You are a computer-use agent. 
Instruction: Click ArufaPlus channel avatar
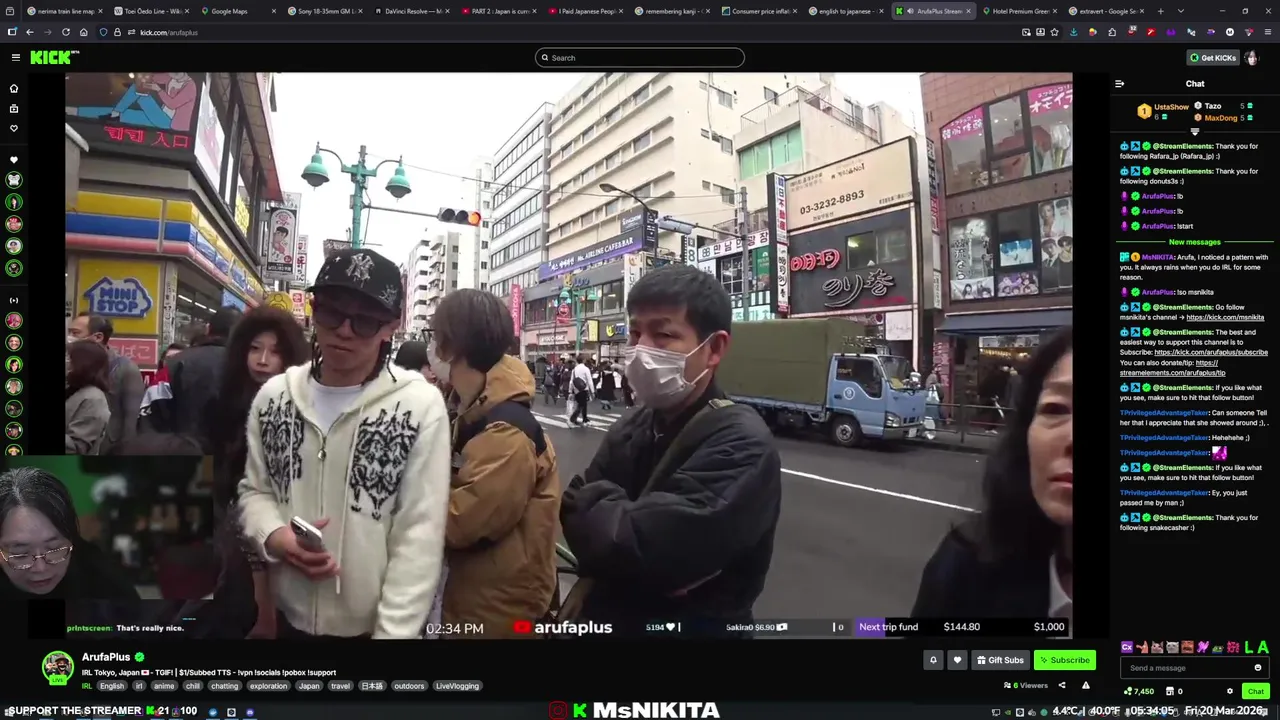pyautogui.click(x=57, y=667)
